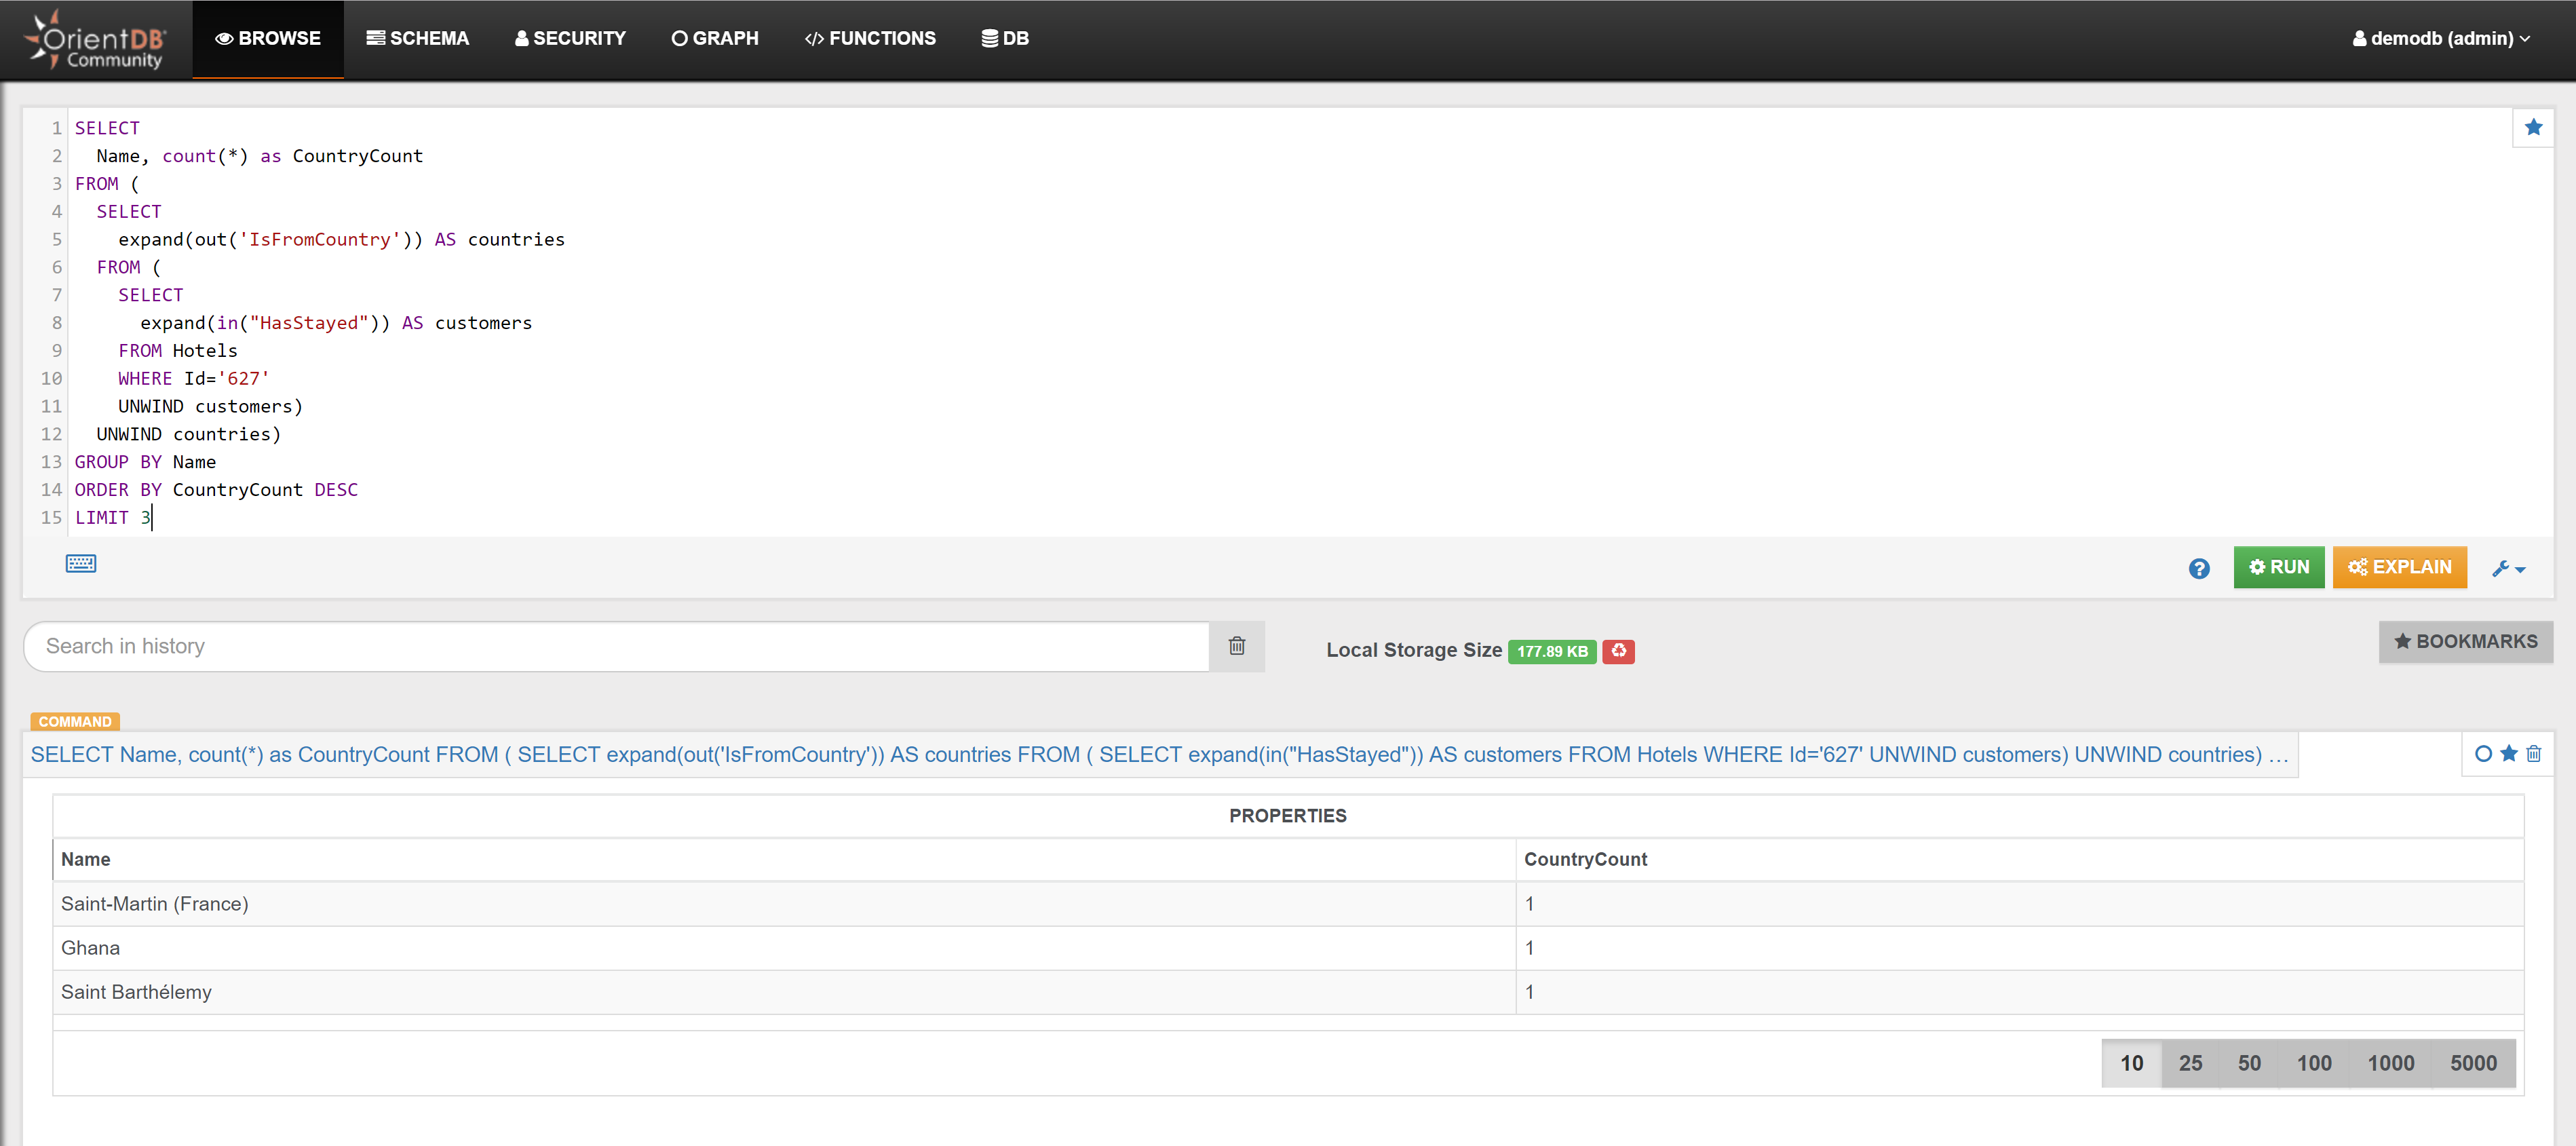Click the red clear local storage icon
The image size is (2576, 1146).
1618,651
